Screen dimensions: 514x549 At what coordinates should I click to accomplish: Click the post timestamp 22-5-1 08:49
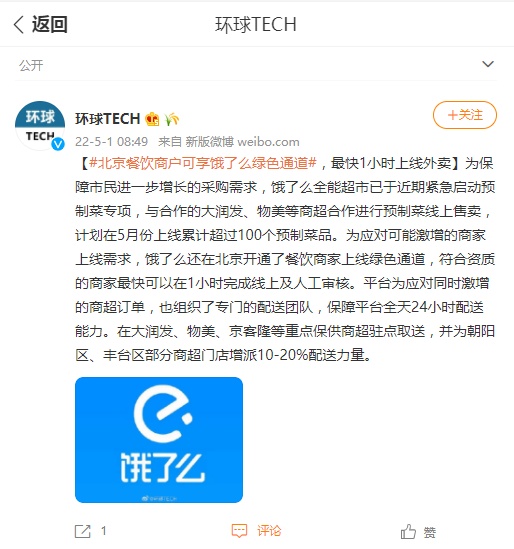pos(111,142)
